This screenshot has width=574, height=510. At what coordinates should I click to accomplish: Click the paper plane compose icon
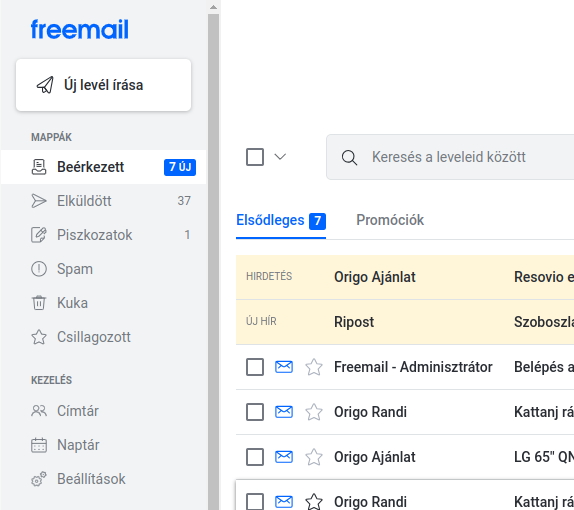pos(45,85)
